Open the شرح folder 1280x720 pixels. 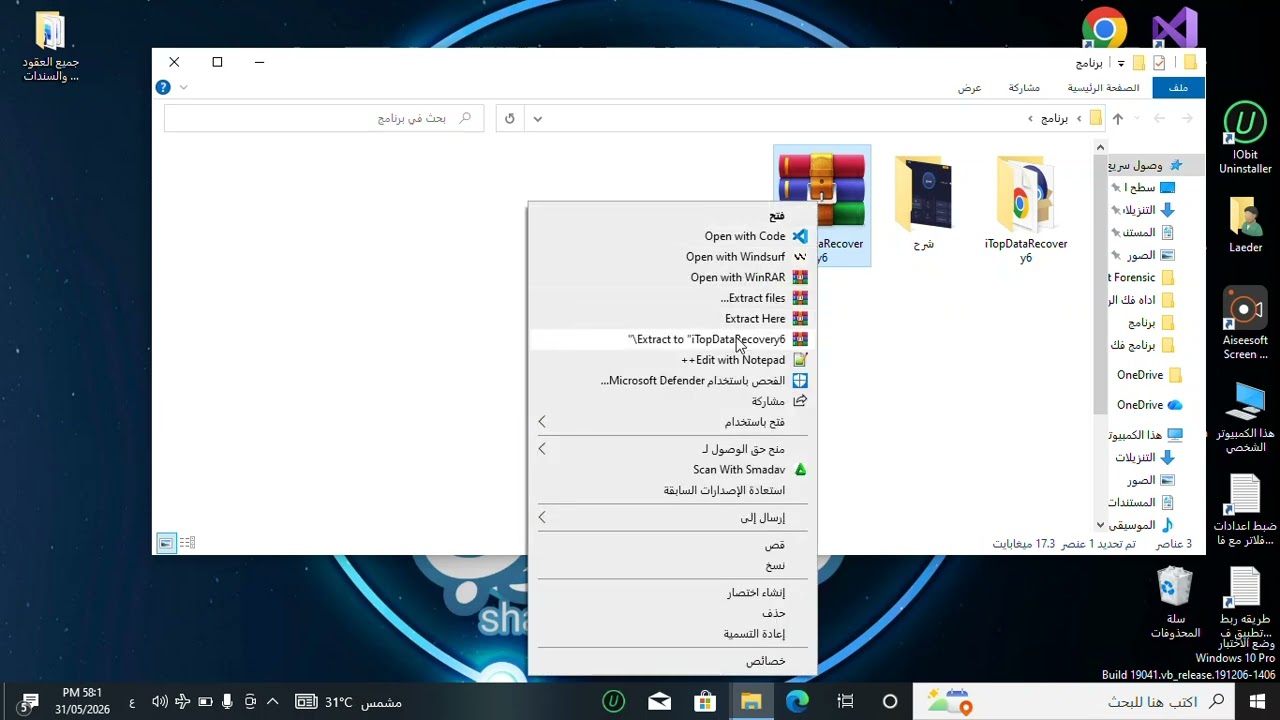point(923,203)
